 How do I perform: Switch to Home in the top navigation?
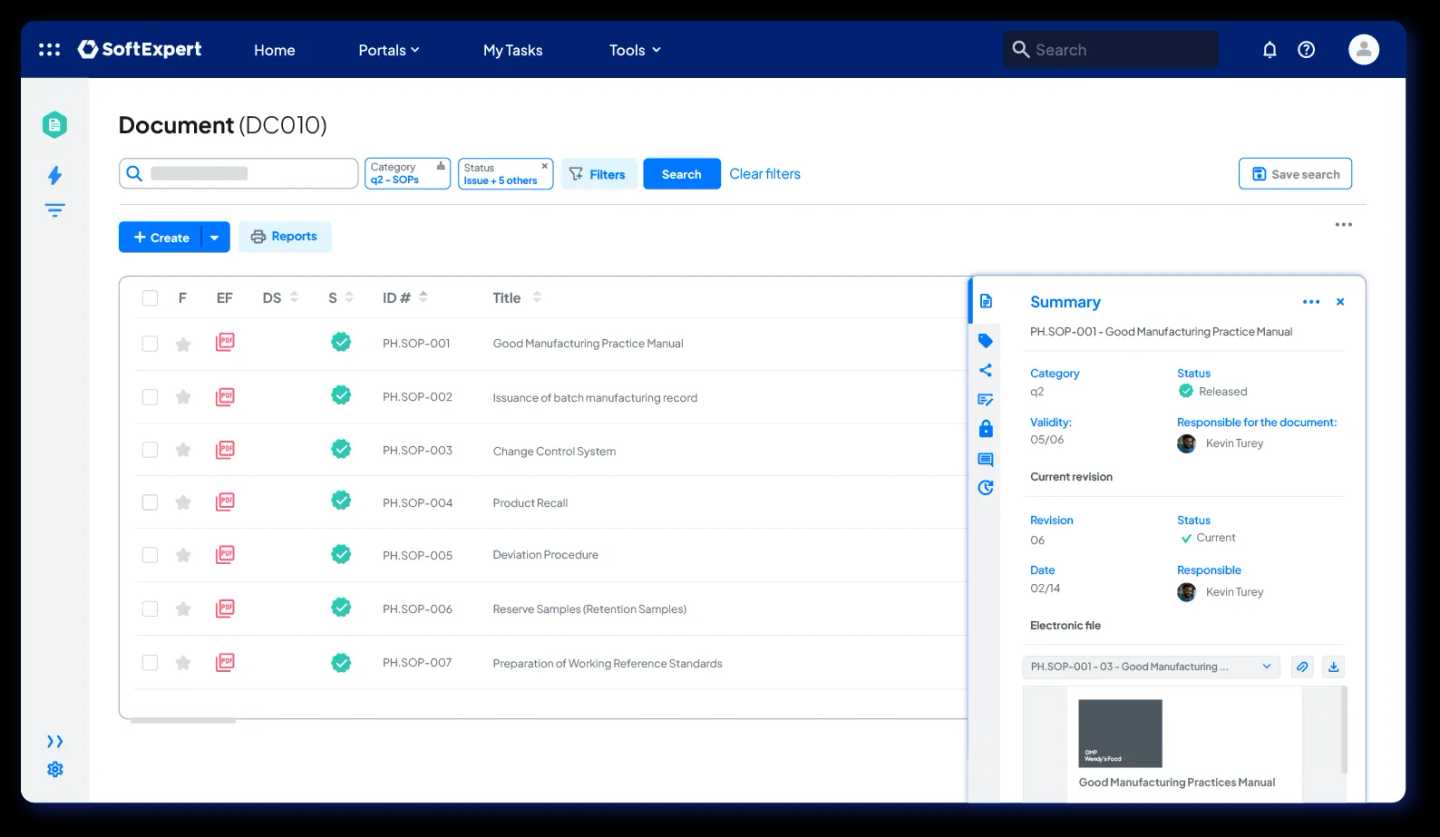coord(274,49)
